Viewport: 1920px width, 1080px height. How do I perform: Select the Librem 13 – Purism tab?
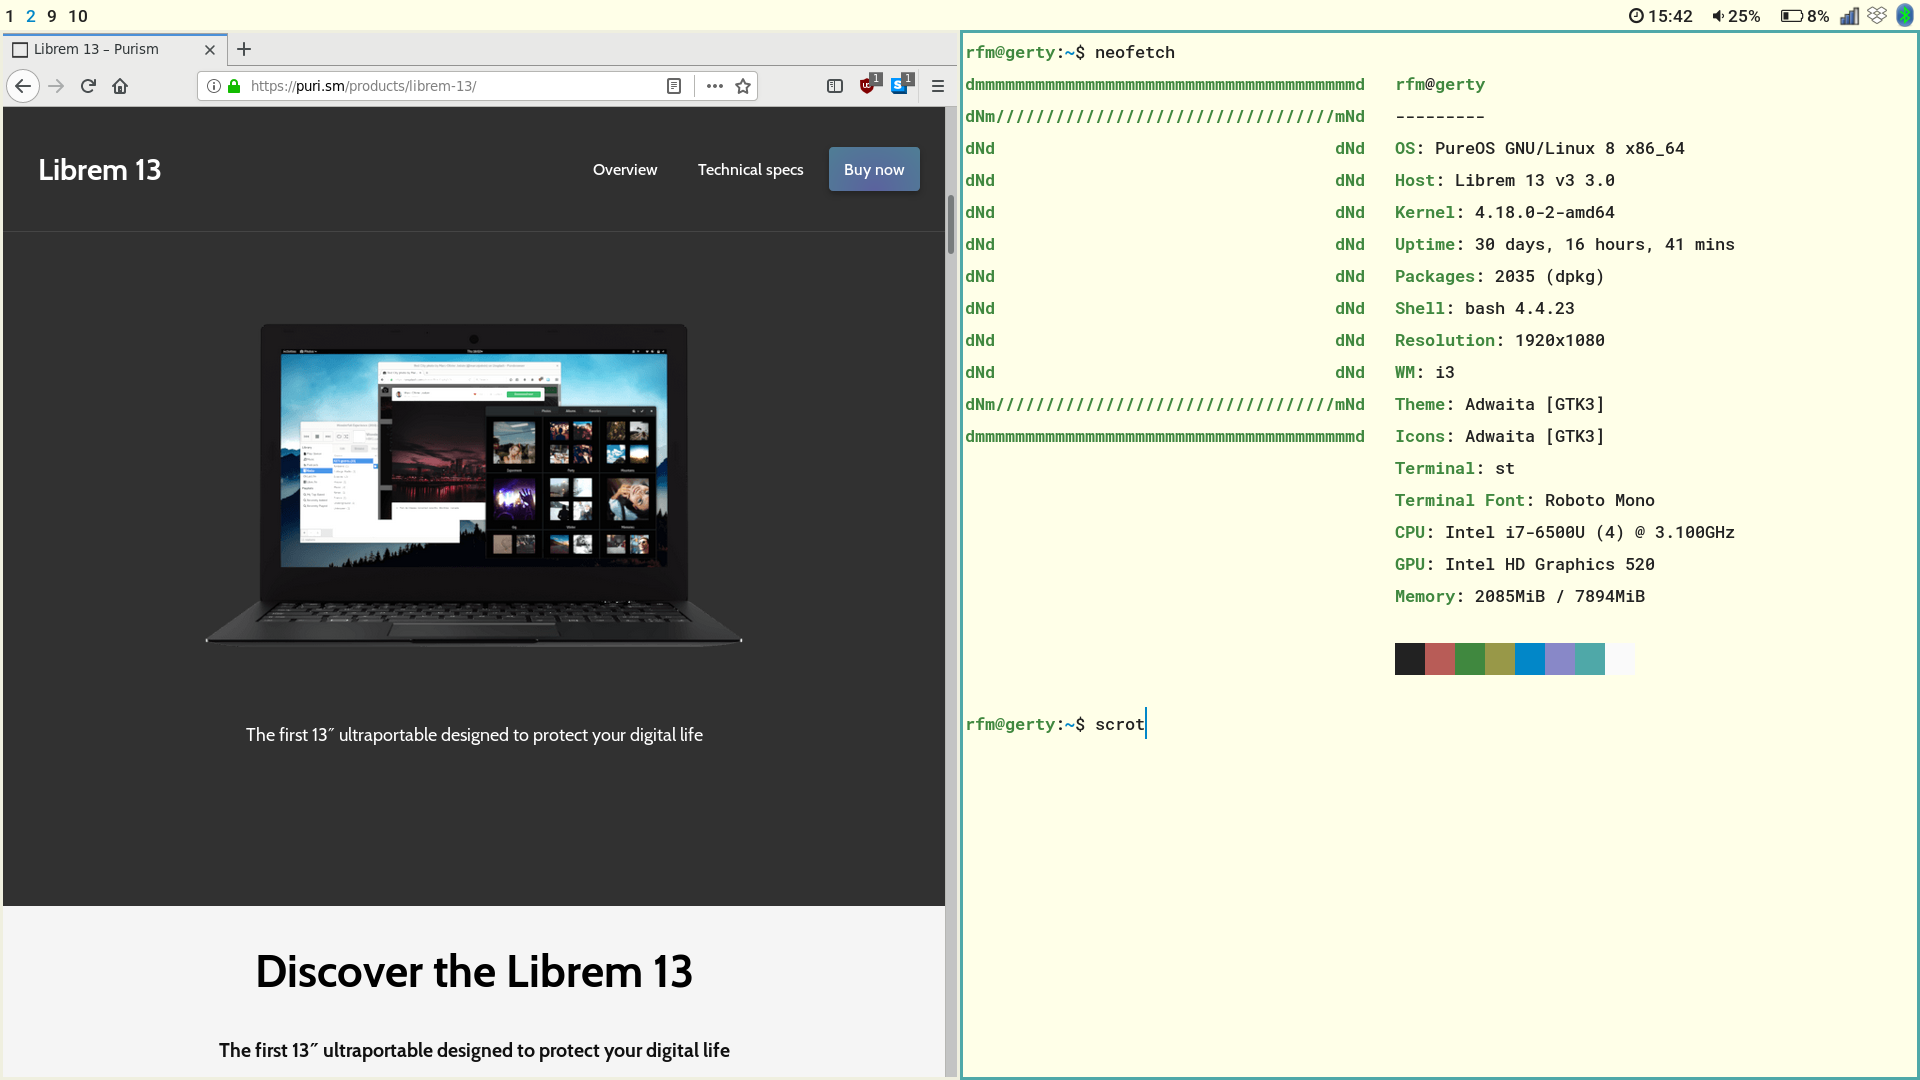point(96,49)
